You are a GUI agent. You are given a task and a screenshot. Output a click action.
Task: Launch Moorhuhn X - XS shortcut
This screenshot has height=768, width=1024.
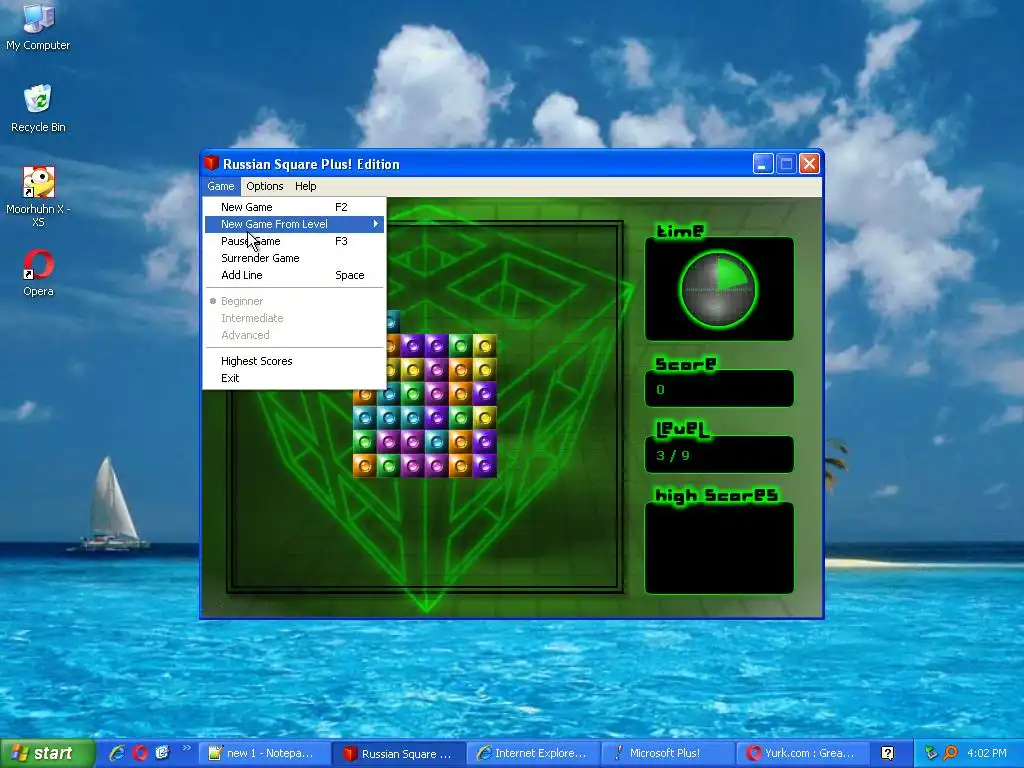pyautogui.click(x=38, y=196)
